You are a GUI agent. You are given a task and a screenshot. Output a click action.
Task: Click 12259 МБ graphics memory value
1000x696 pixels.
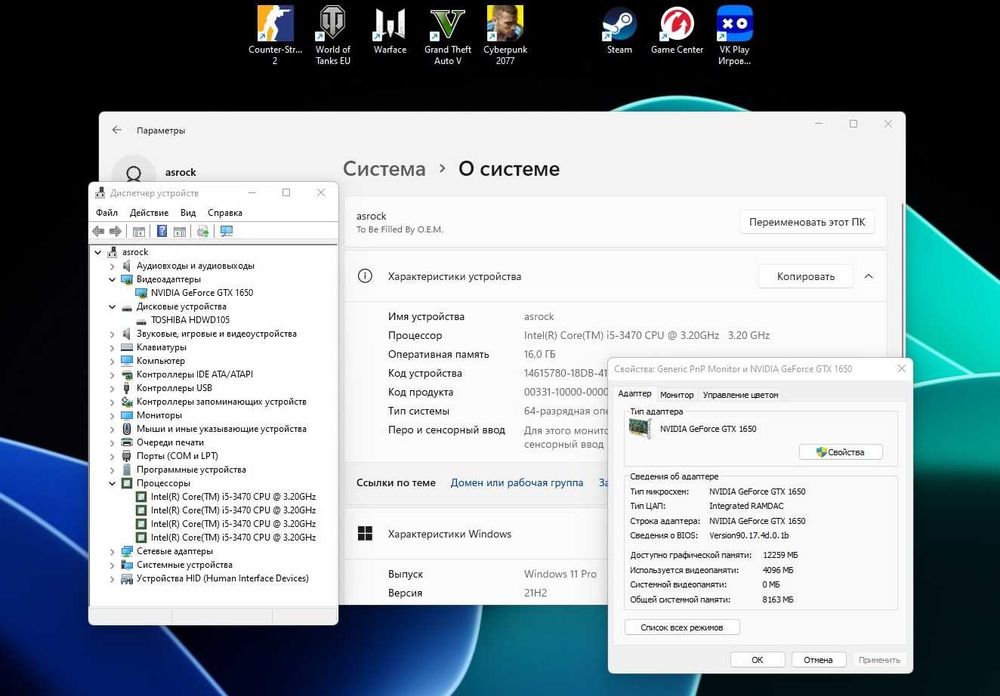pos(780,555)
